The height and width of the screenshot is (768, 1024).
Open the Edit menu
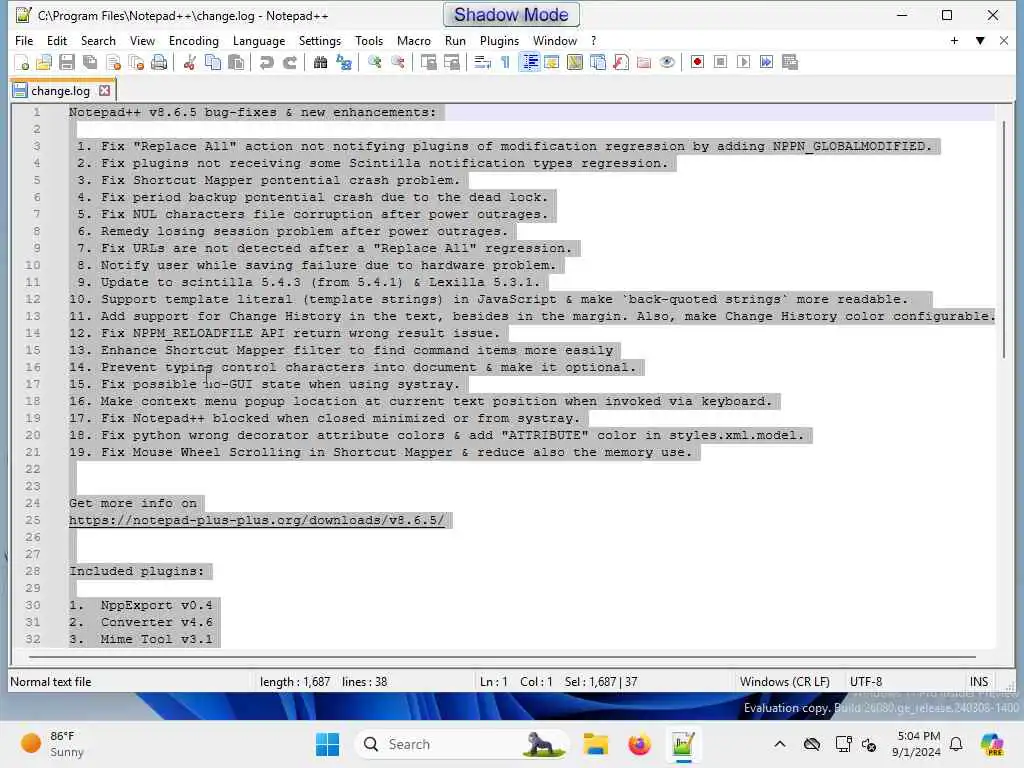(x=57, y=40)
